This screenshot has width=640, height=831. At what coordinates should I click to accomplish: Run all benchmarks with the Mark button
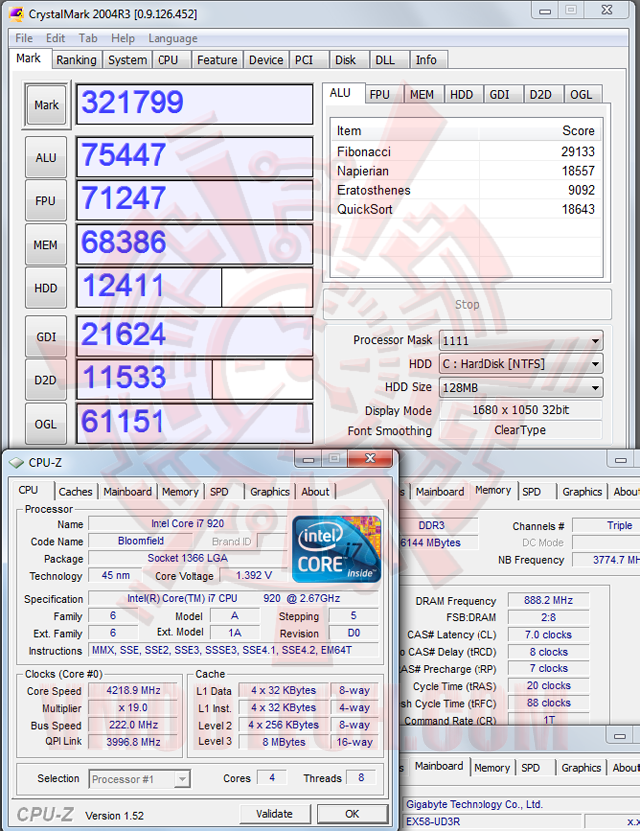tap(46, 105)
